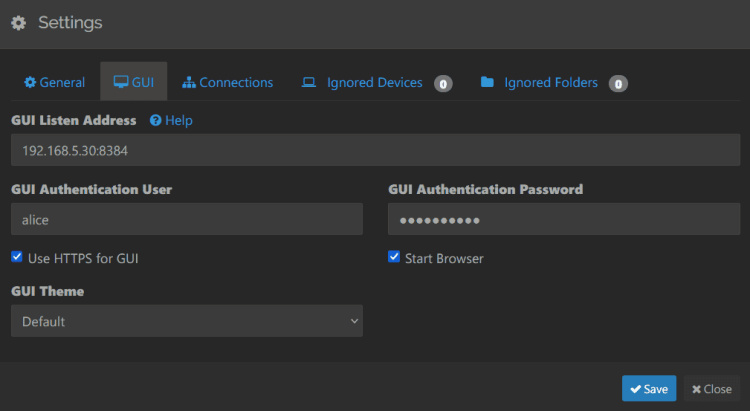Uncheck the Start Browser checkbox

click(x=394, y=257)
